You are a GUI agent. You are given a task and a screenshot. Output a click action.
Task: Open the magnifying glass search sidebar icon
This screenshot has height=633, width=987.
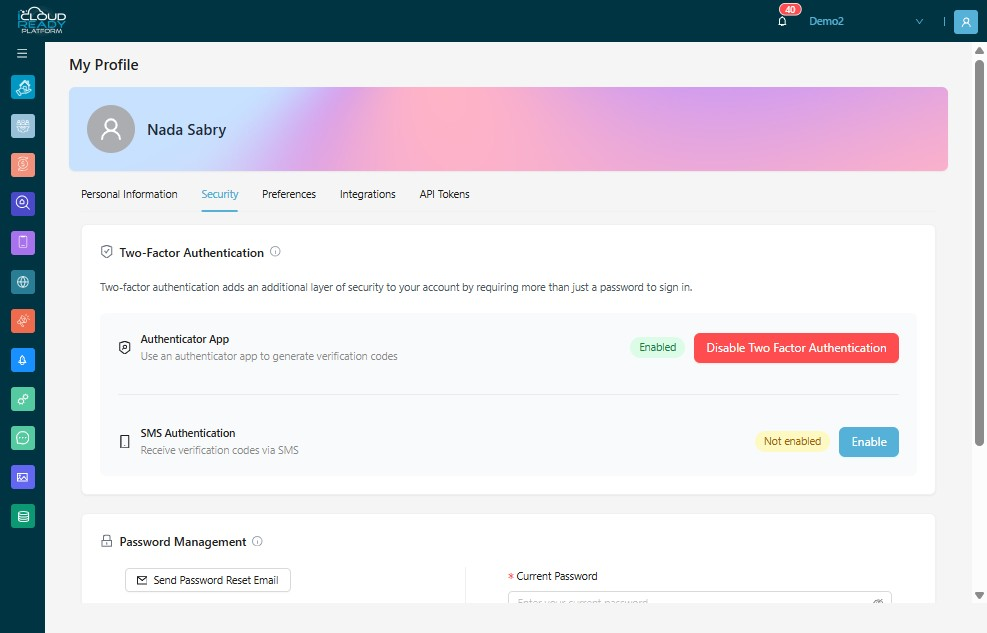(x=23, y=204)
